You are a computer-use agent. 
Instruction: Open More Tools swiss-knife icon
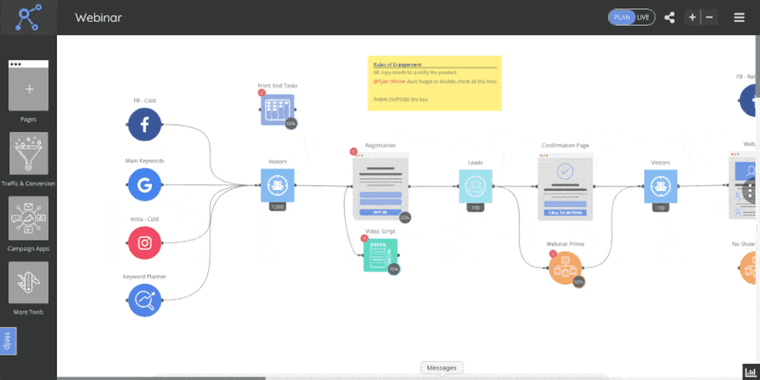[29, 283]
